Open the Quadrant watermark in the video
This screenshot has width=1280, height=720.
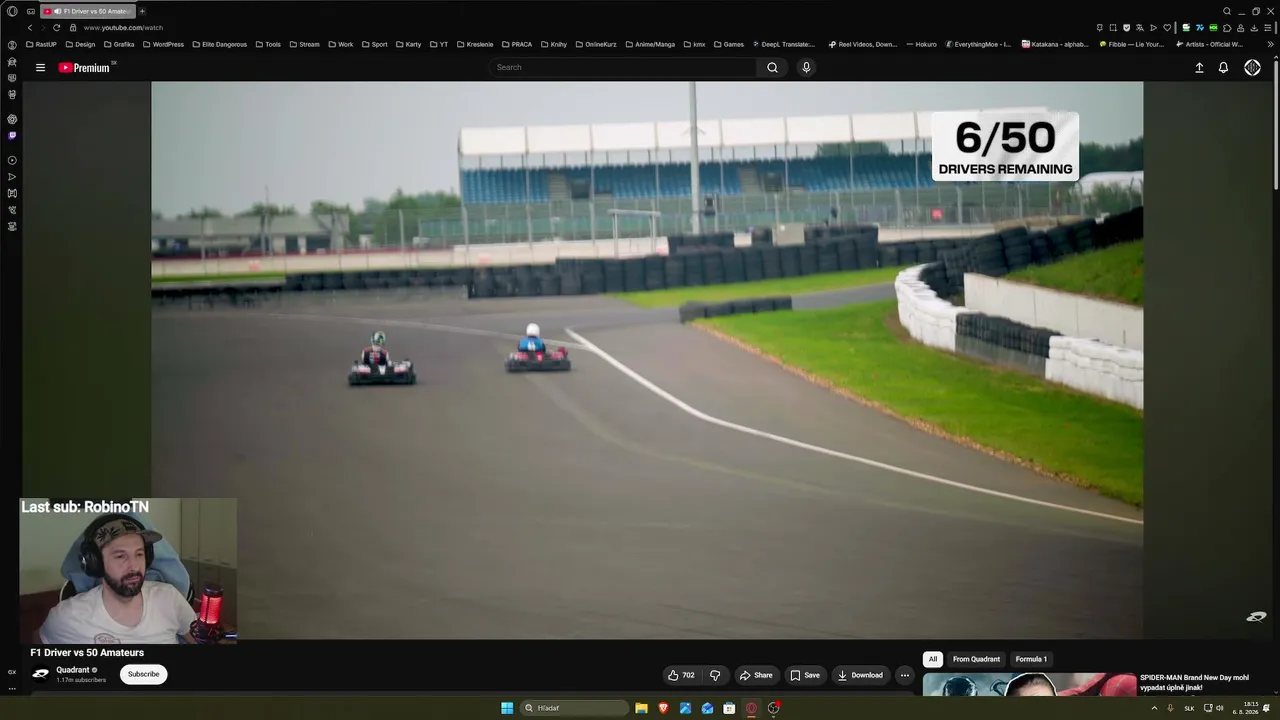(x=1256, y=617)
